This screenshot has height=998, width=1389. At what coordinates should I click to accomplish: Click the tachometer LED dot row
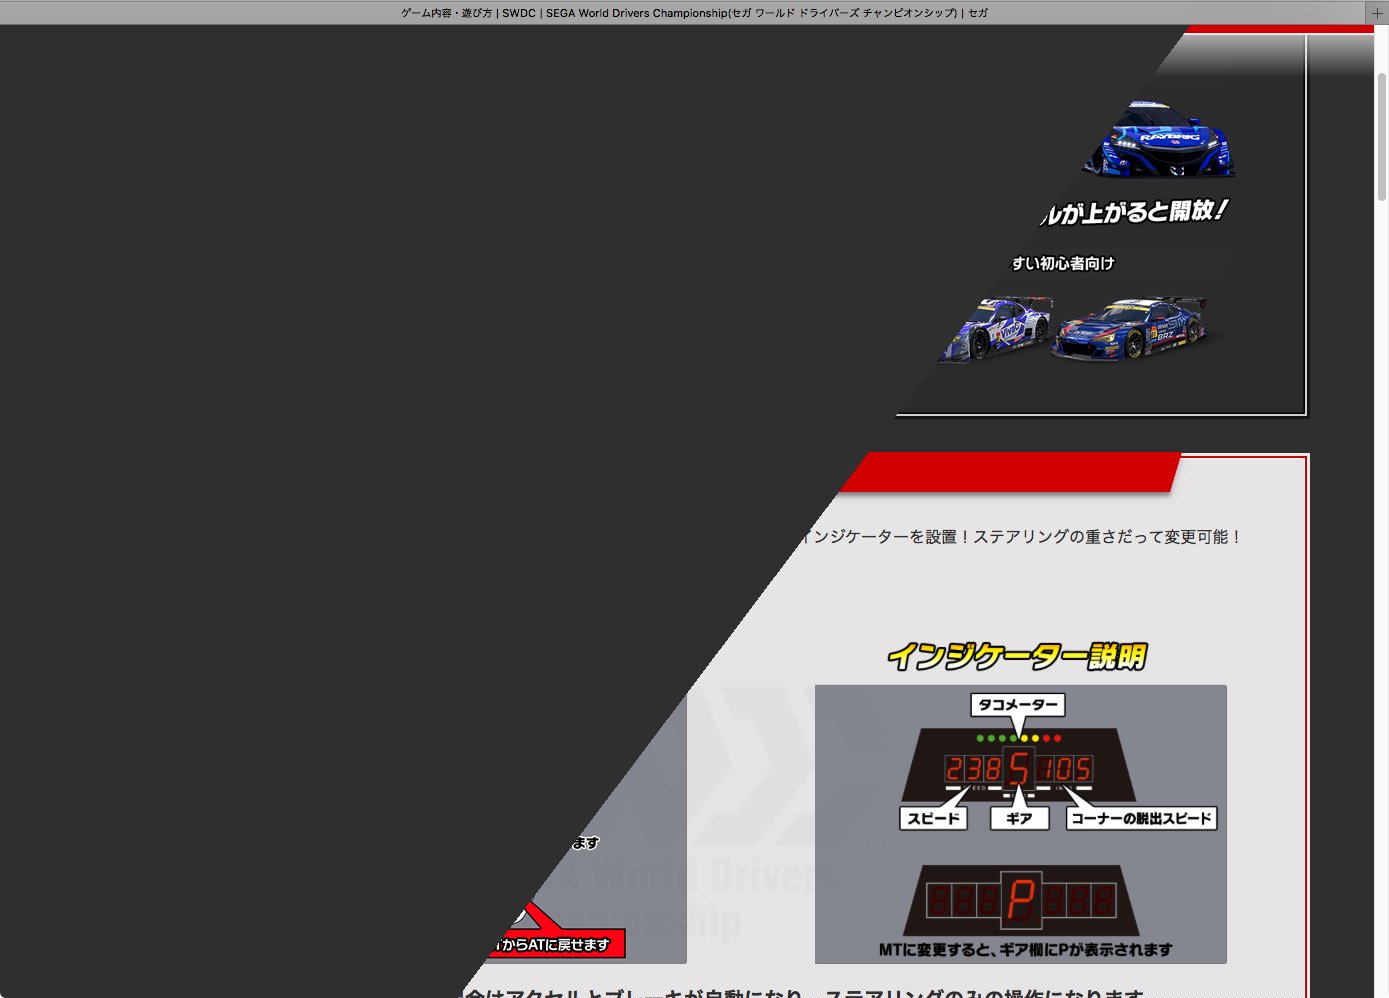tap(1019, 738)
